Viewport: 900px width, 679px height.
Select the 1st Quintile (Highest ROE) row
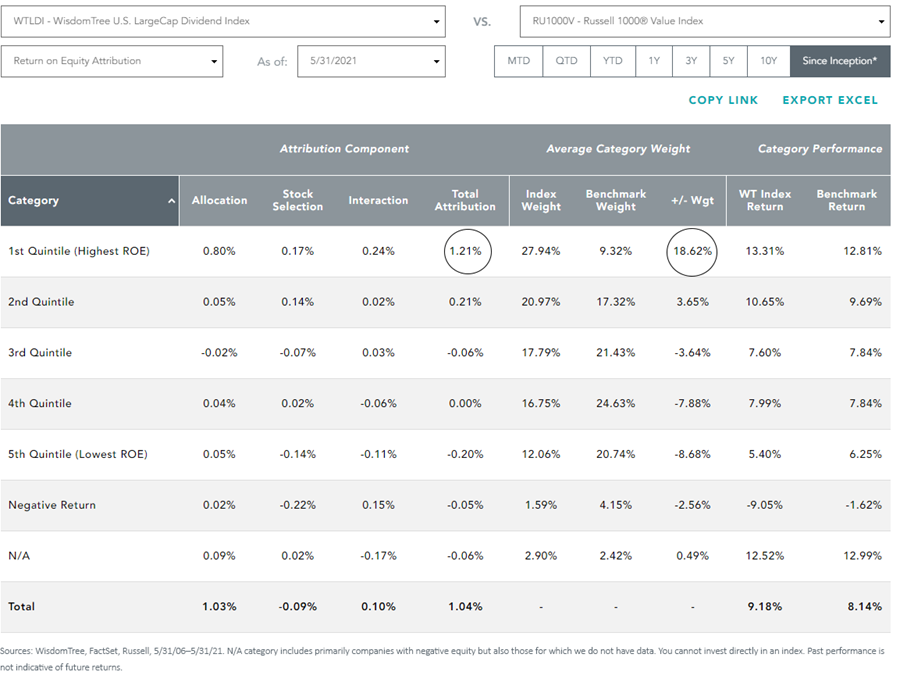(445, 251)
